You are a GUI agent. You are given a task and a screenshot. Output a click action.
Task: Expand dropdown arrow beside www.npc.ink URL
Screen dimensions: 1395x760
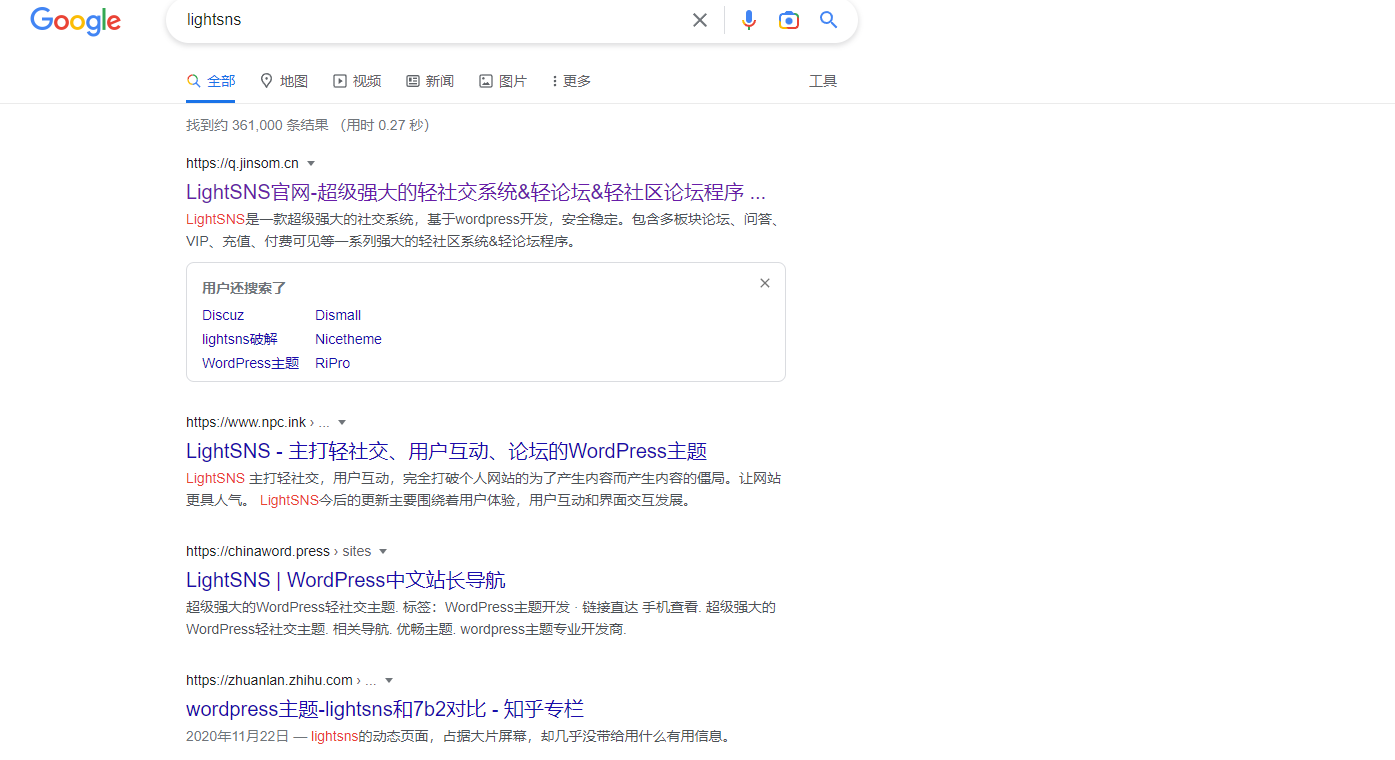[x=342, y=422]
